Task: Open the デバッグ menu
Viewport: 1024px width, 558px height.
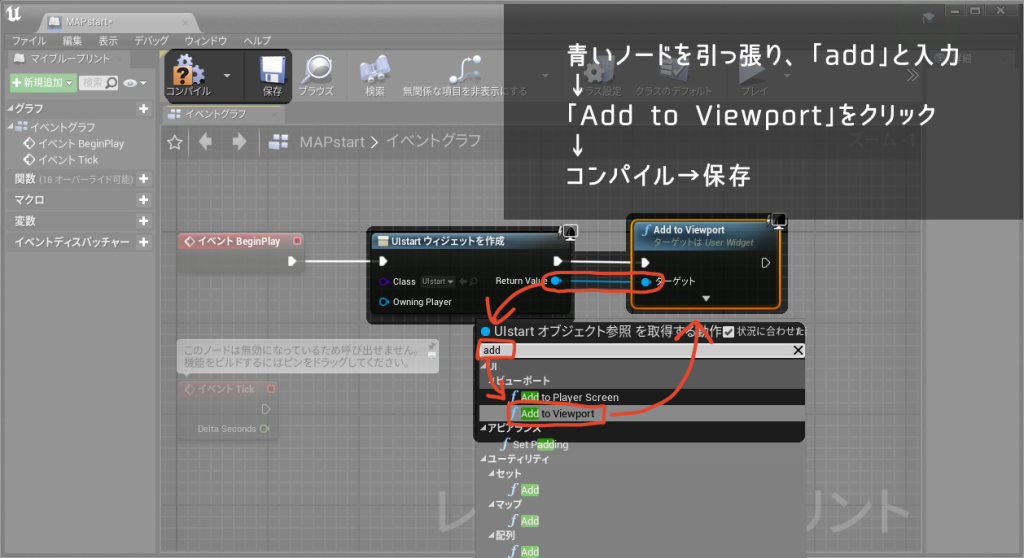Action: pos(151,41)
